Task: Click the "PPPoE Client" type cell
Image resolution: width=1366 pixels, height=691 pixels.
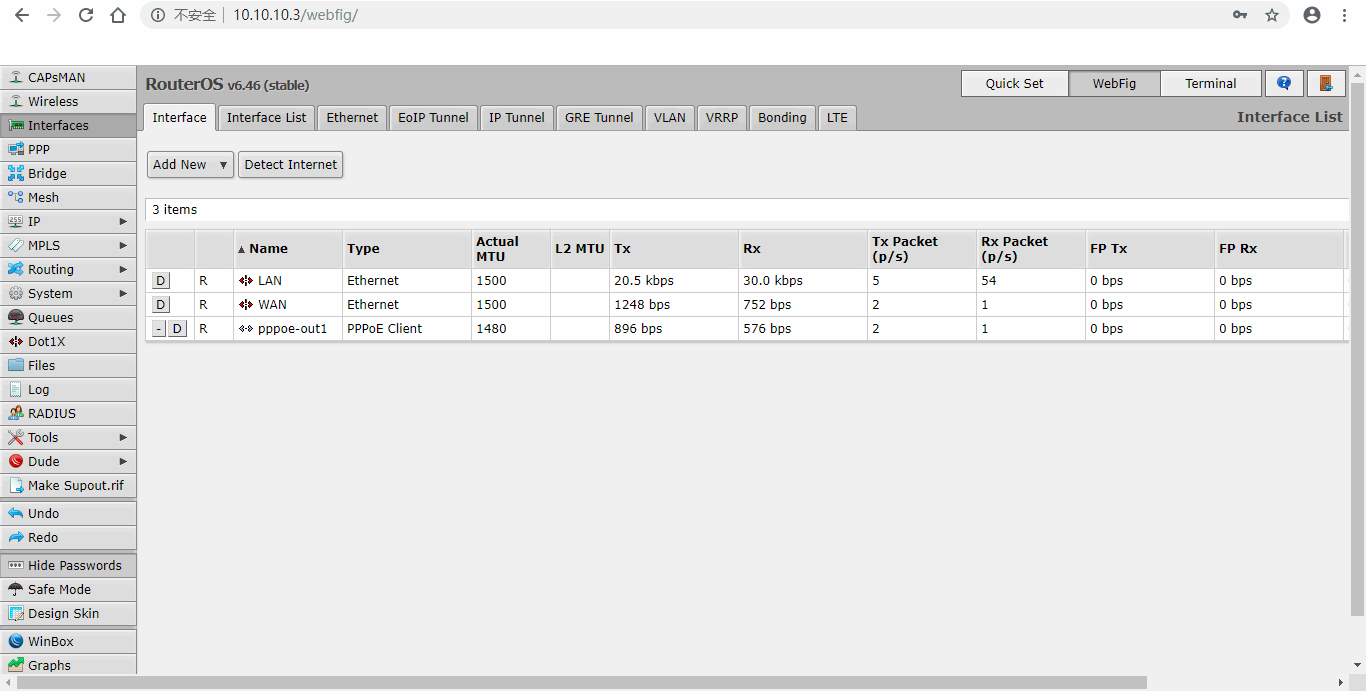Action: 385,329
